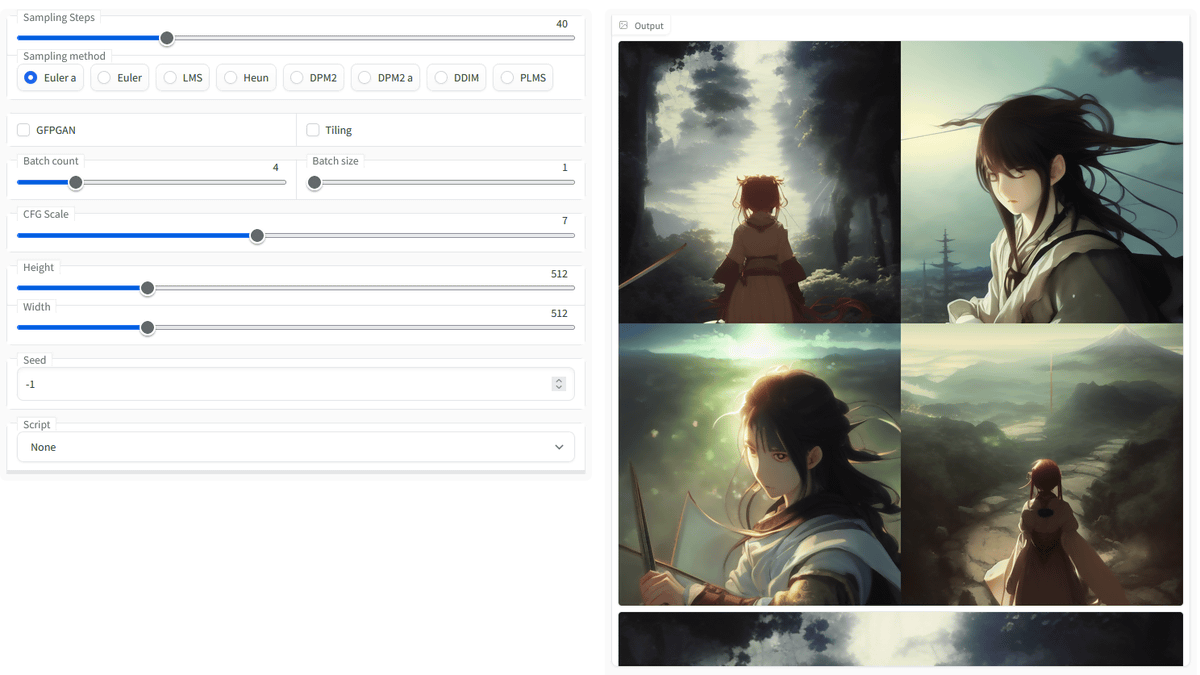
Task: Click the Output image icon
Action: point(624,25)
